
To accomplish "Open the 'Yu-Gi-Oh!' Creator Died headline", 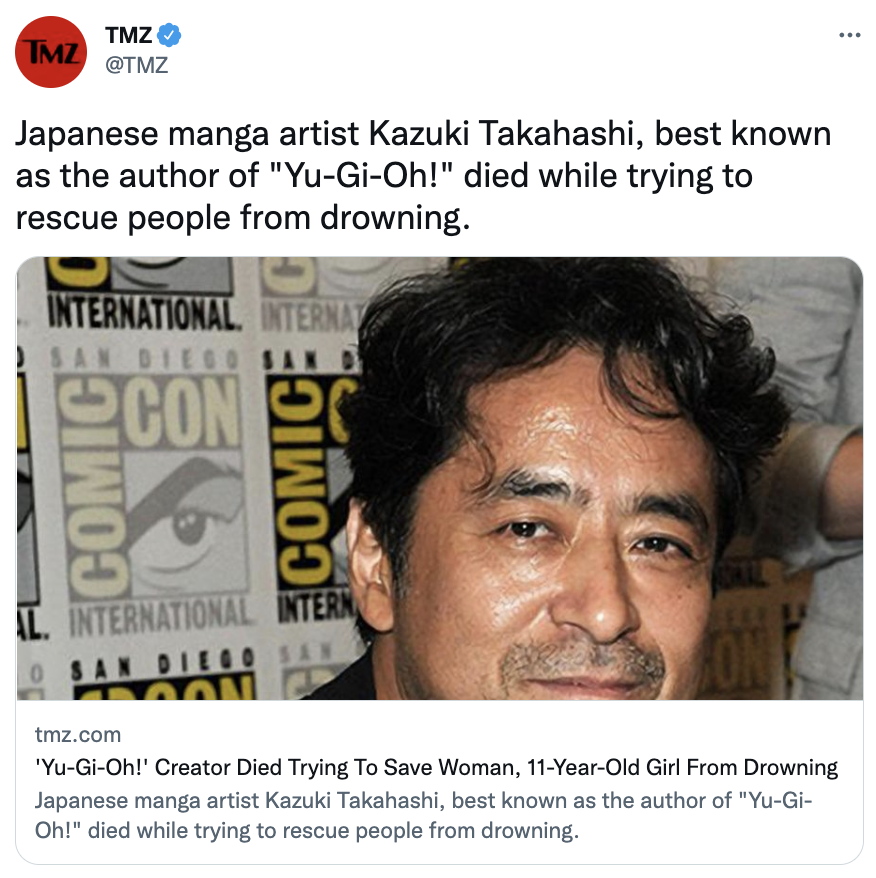I will click(x=436, y=767).
